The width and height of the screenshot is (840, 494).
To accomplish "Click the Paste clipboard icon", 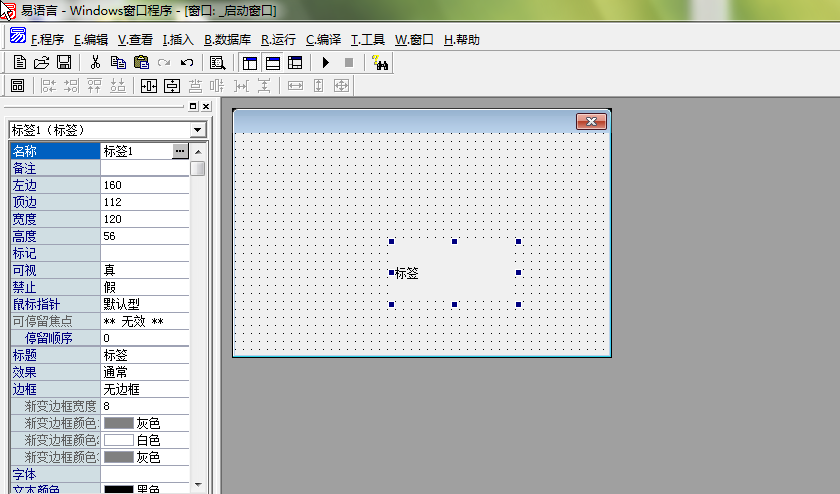I will tap(141, 63).
